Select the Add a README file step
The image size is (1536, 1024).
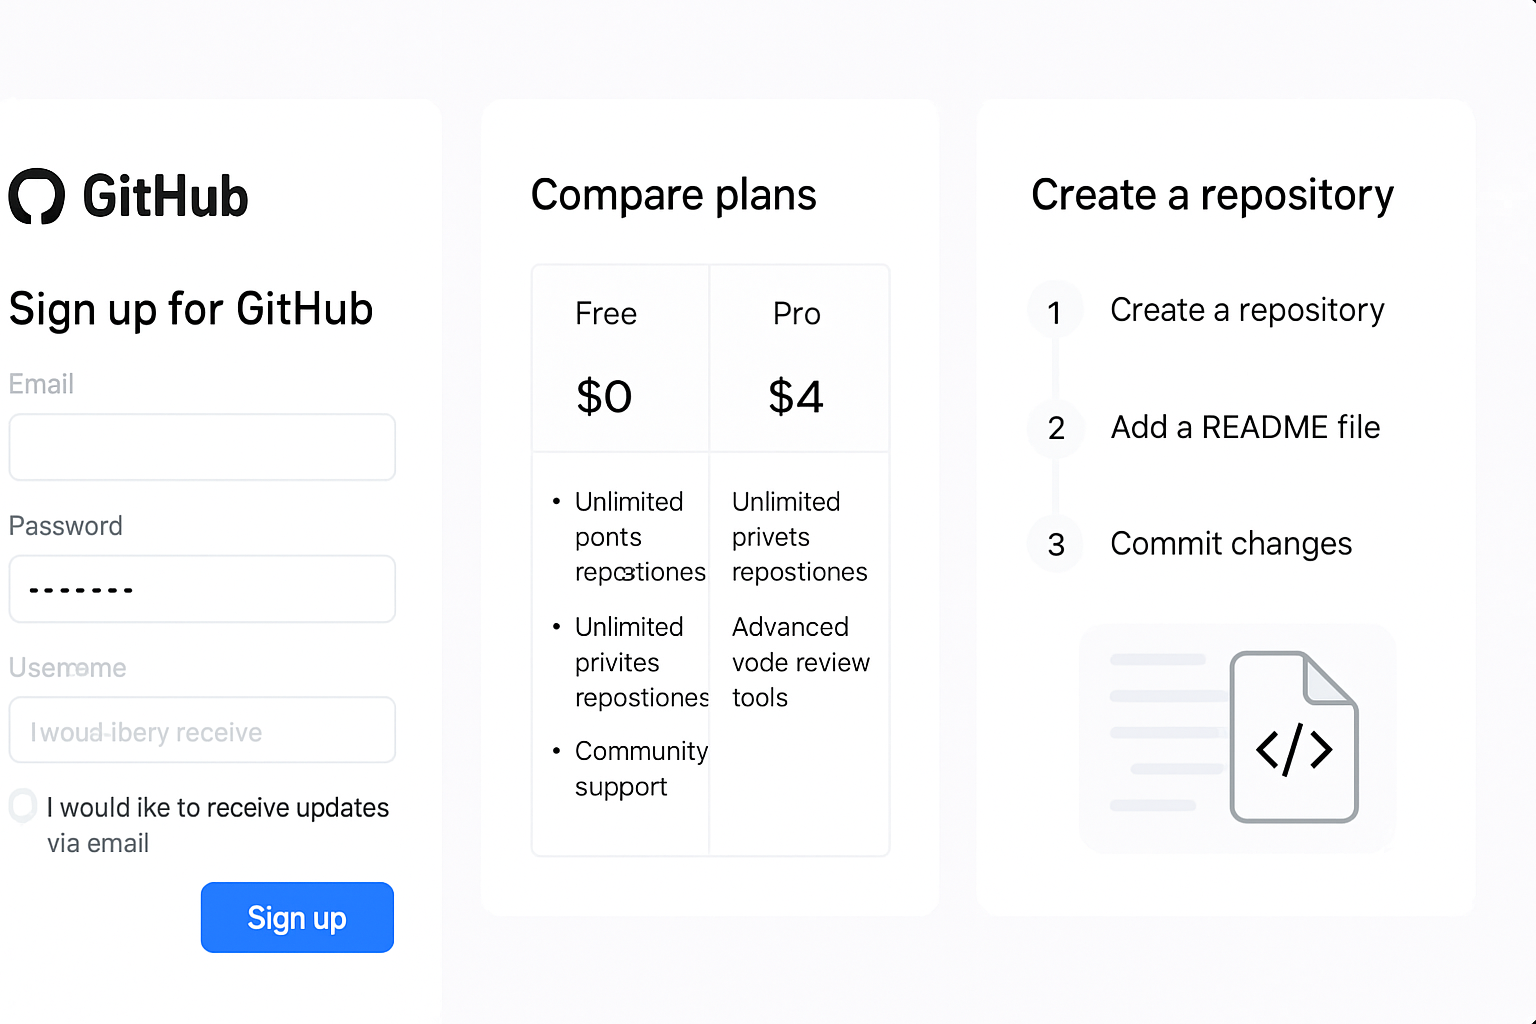click(1244, 427)
